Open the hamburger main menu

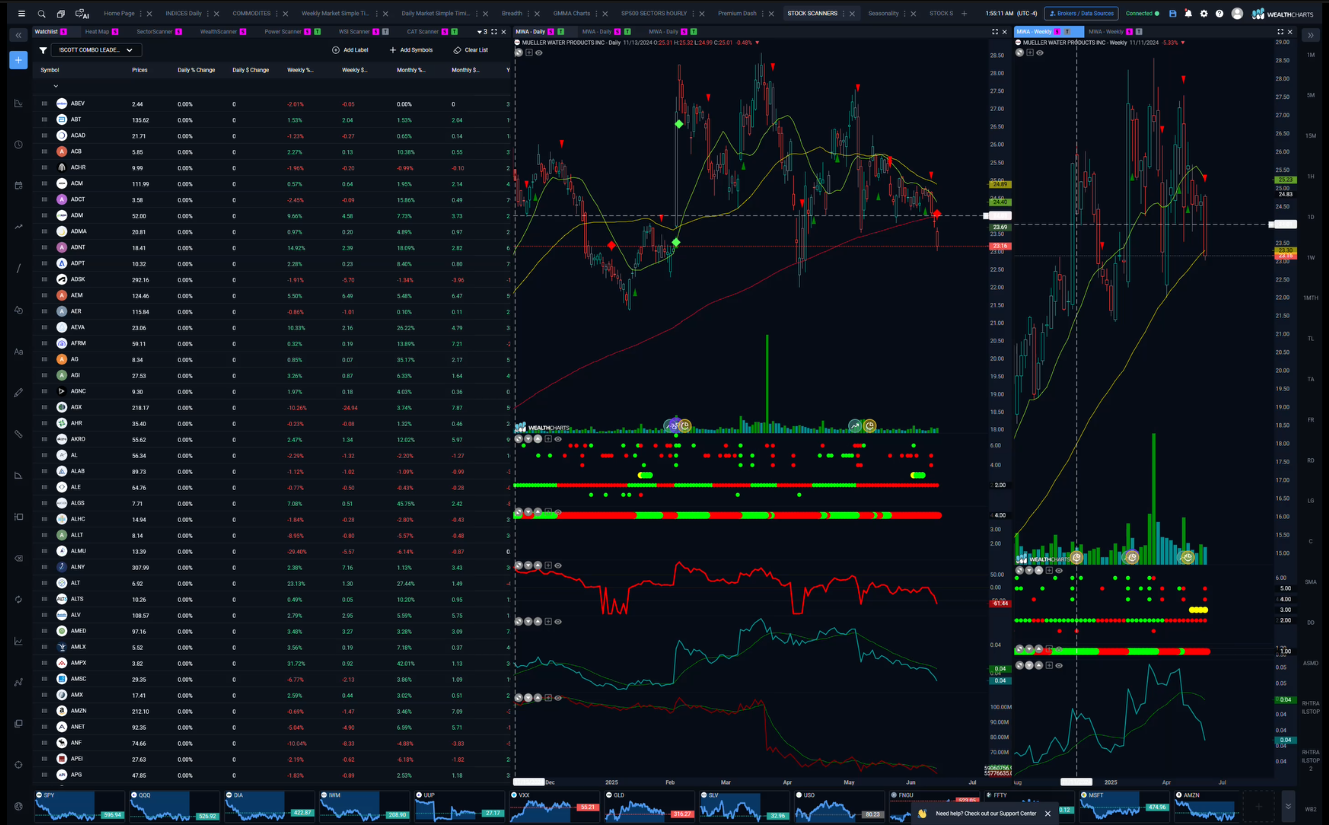pos(21,14)
